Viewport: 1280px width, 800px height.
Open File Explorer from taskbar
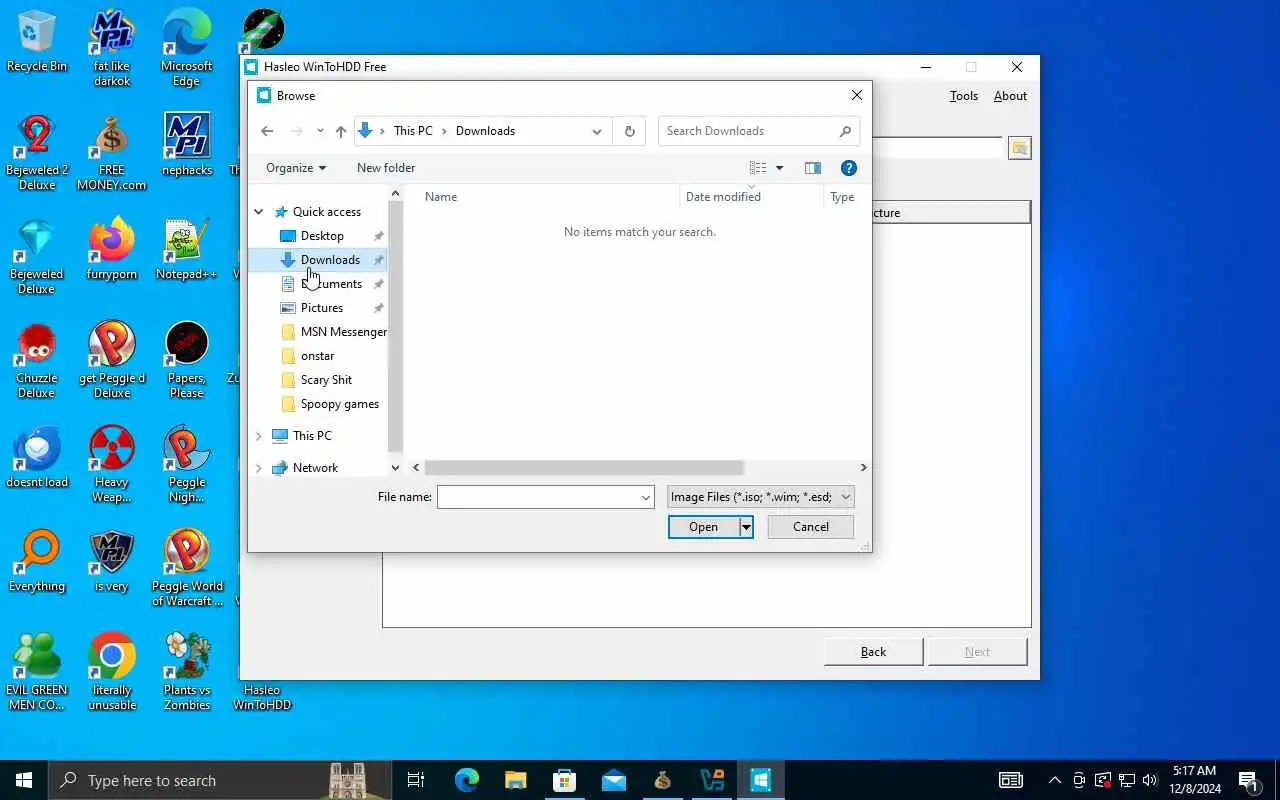(515, 780)
